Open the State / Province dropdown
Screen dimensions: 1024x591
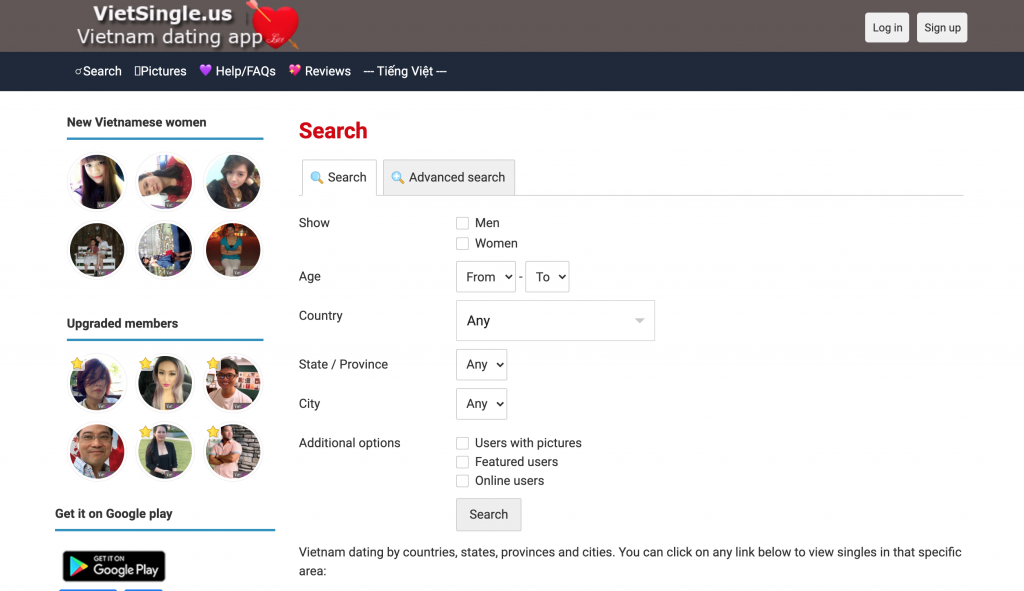(x=481, y=365)
